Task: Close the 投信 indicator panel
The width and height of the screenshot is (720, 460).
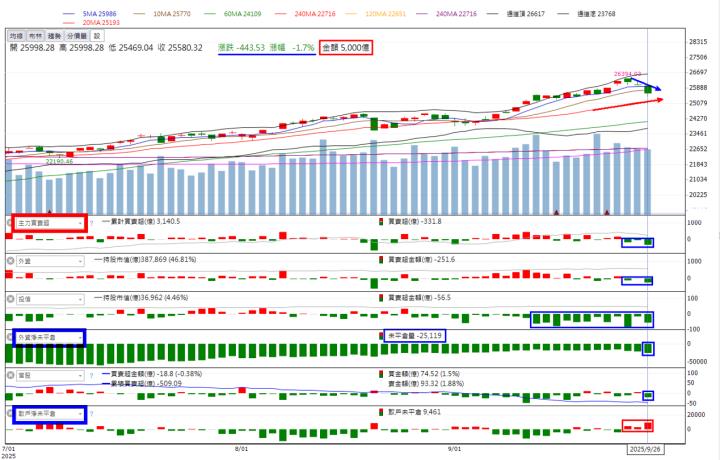Action: tap(11, 298)
